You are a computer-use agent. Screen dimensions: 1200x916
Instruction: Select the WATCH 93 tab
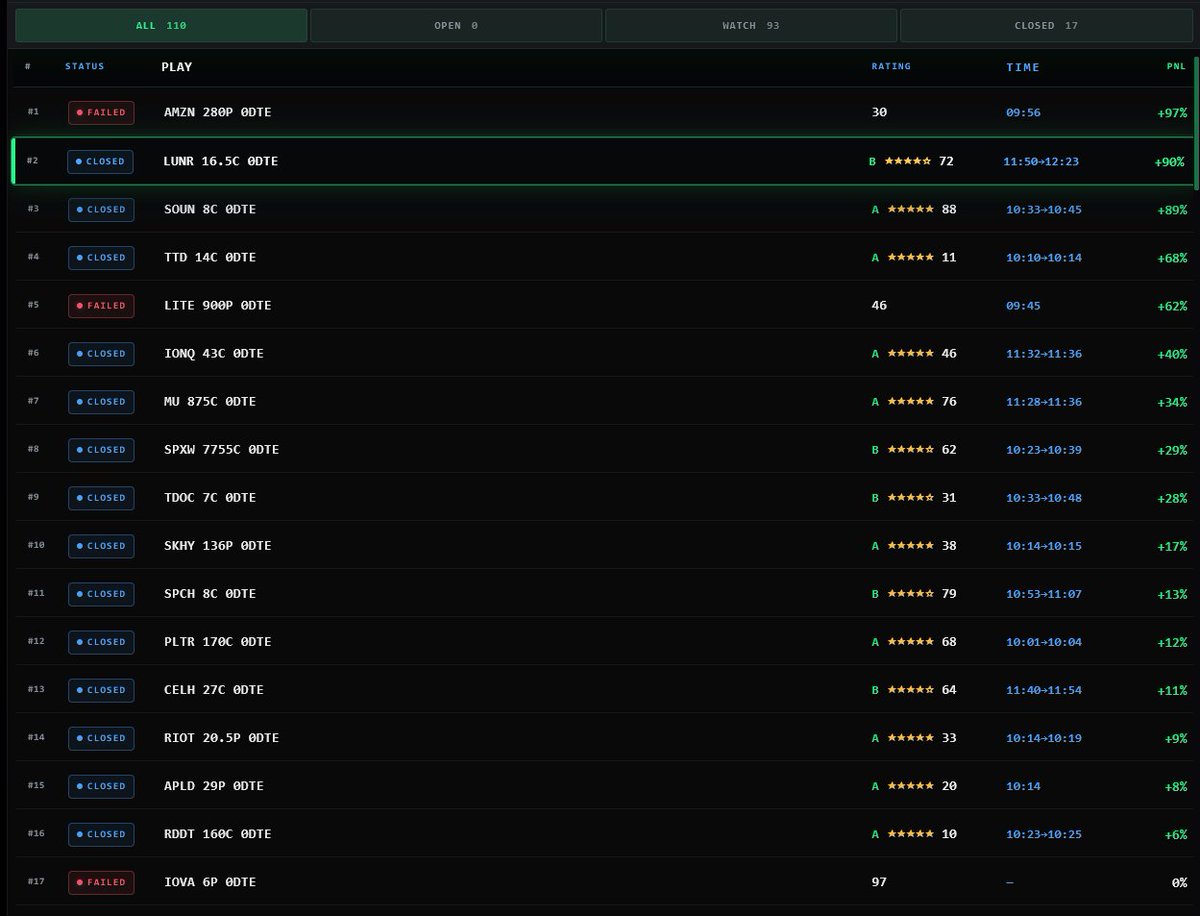tap(751, 25)
